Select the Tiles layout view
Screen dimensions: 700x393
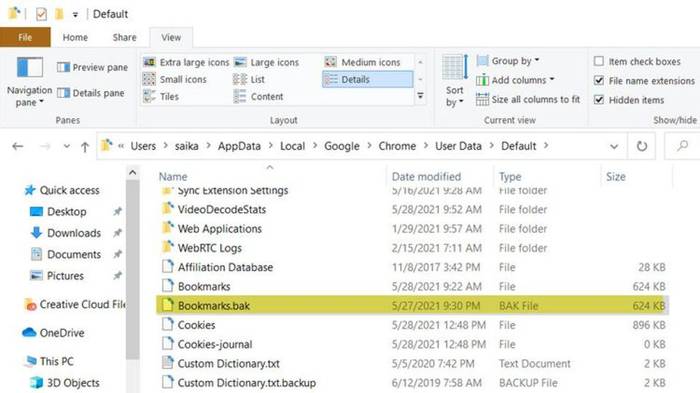[x=161, y=96]
